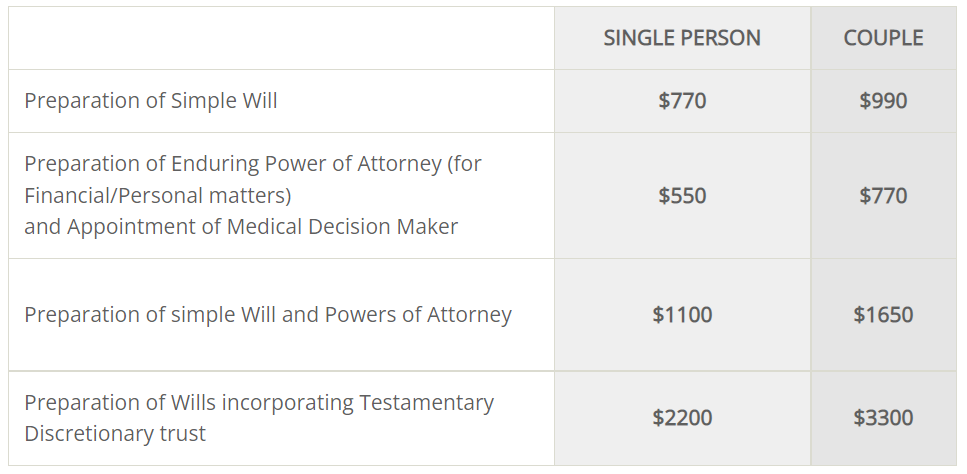Click 'Financial/Personal matters)' text line
The height and width of the screenshot is (474, 967).
pos(158,195)
